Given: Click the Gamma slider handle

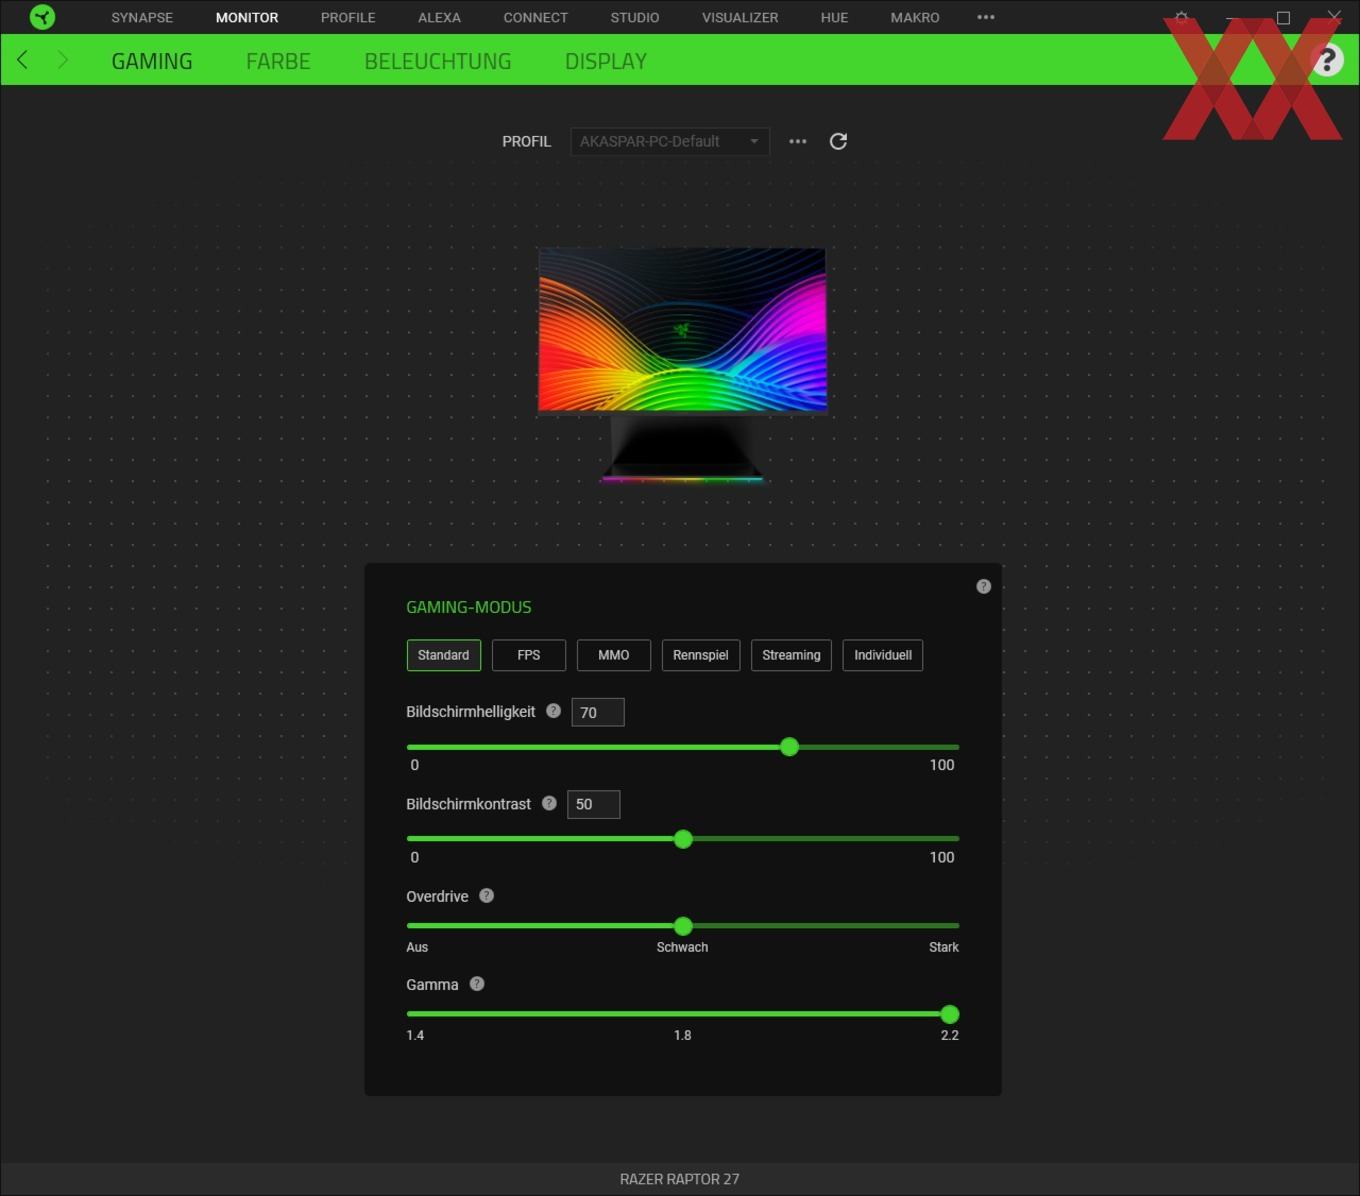Looking at the screenshot, I should pos(950,1014).
